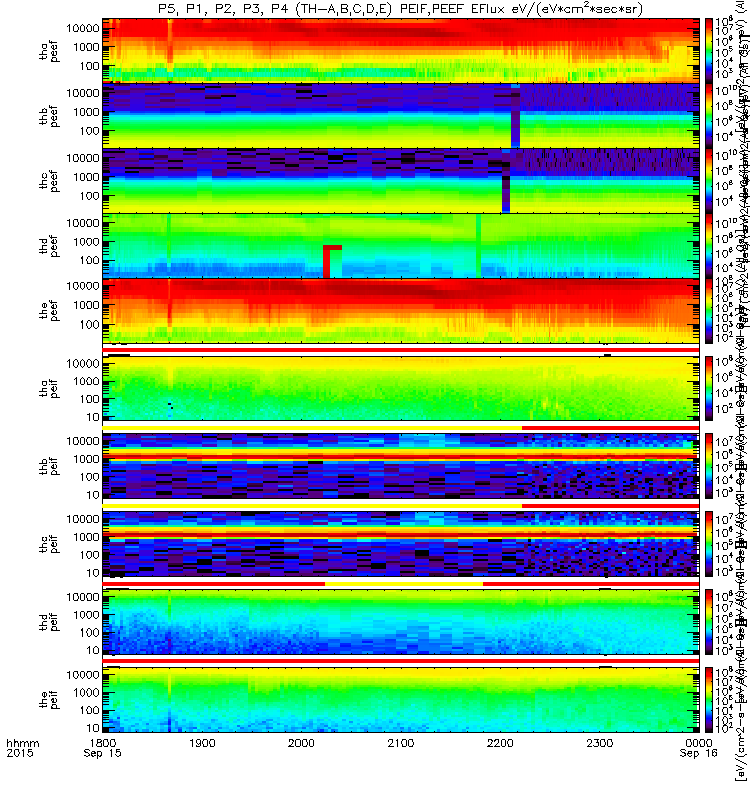The width and height of the screenshot is (750, 800).
Task: Click the 'hhmm' axis format label
Action: 23,743
